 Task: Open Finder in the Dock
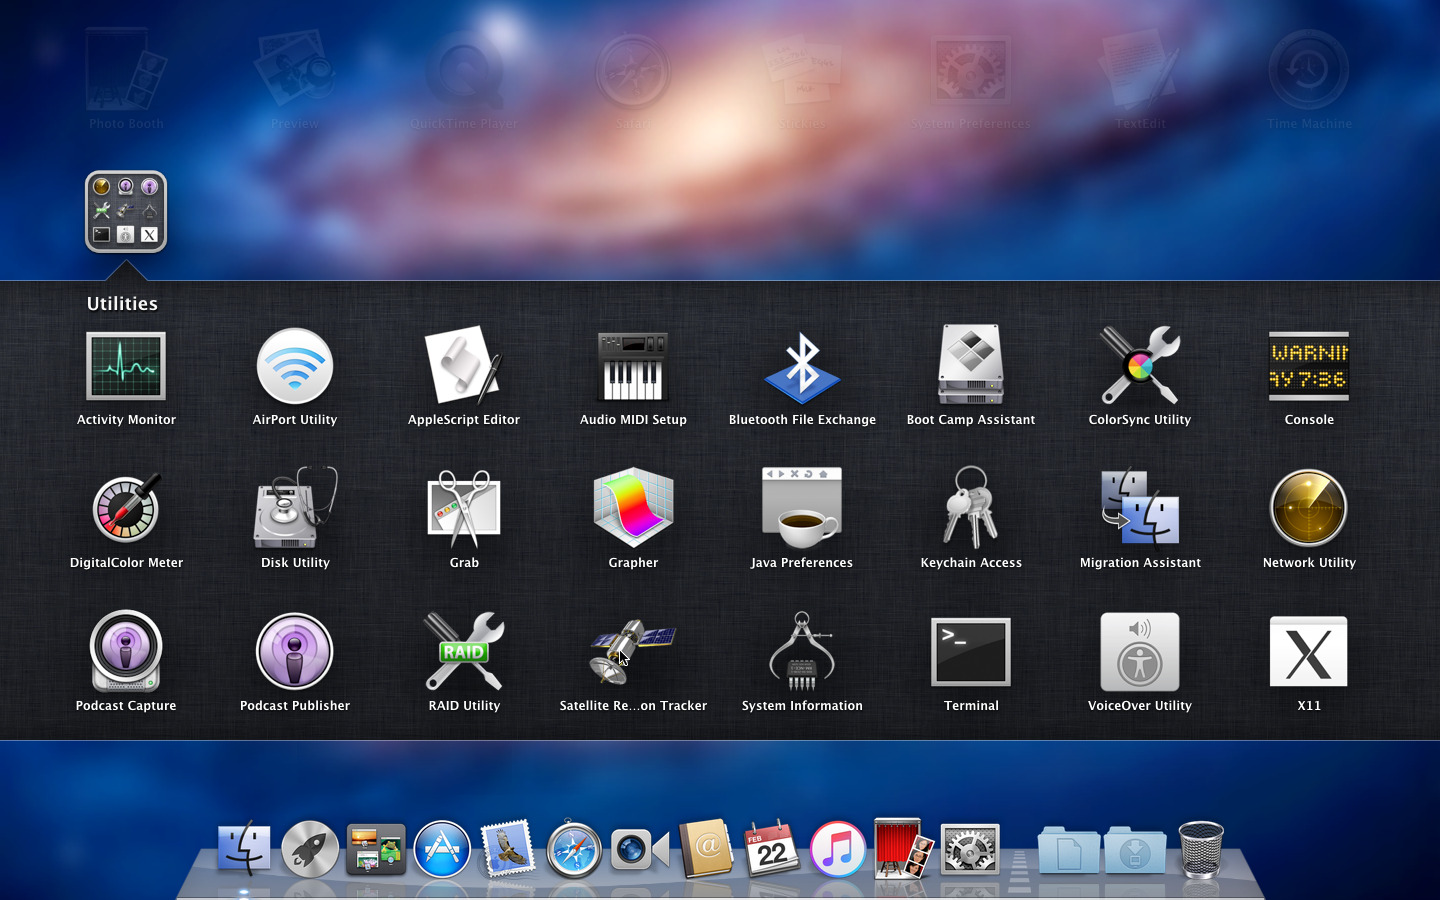point(244,850)
